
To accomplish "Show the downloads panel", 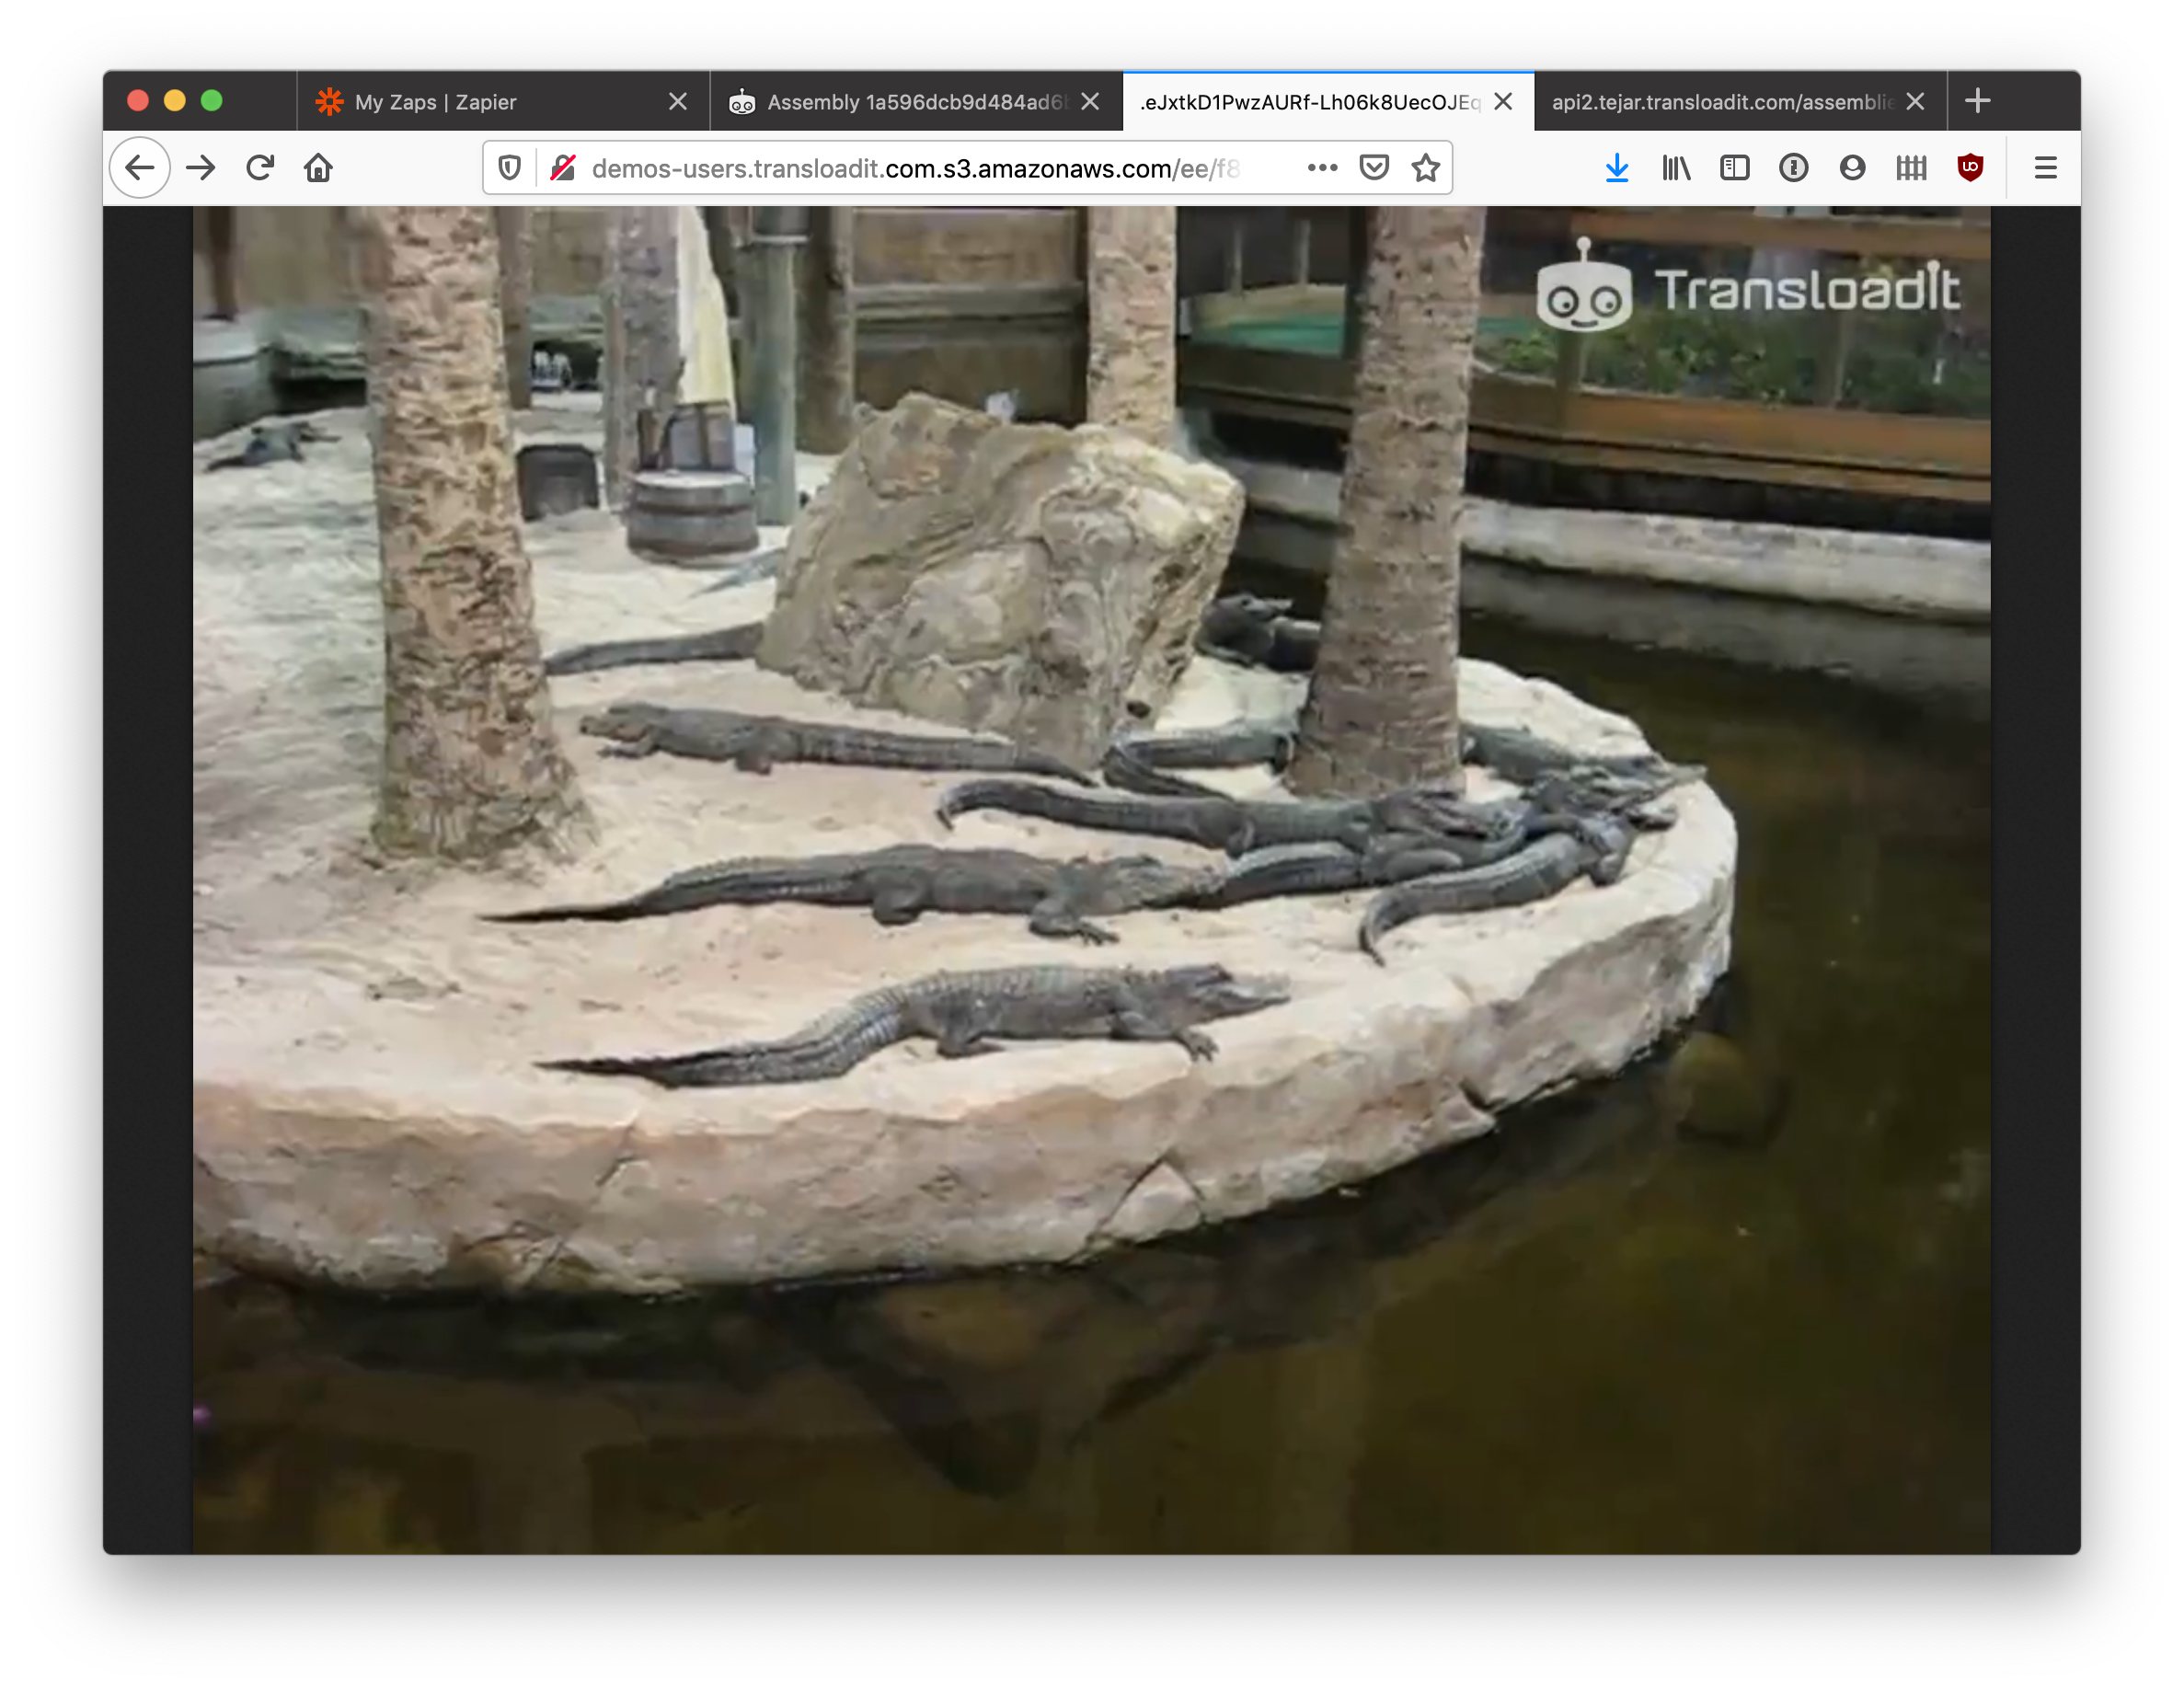I will (1616, 168).
